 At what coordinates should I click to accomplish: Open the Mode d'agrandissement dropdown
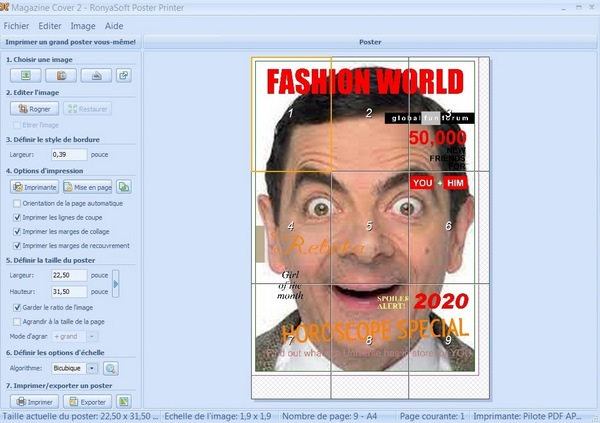92,336
